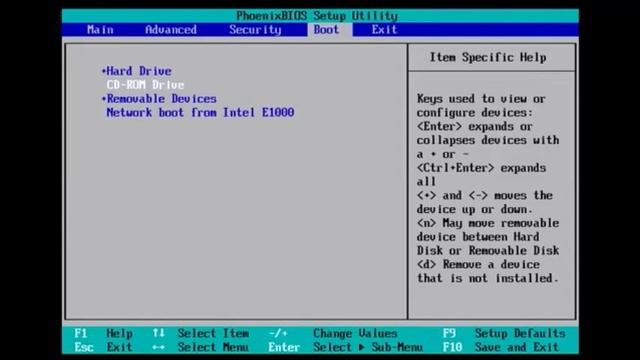Click the Select Item footer label
640x360 pixels.
tap(213, 333)
